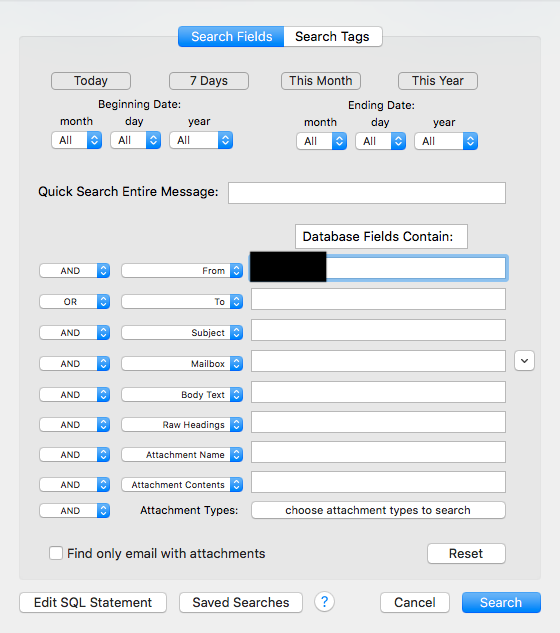Click the This Month button
The height and width of the screenshot is (633, 560).
point(321,81)
